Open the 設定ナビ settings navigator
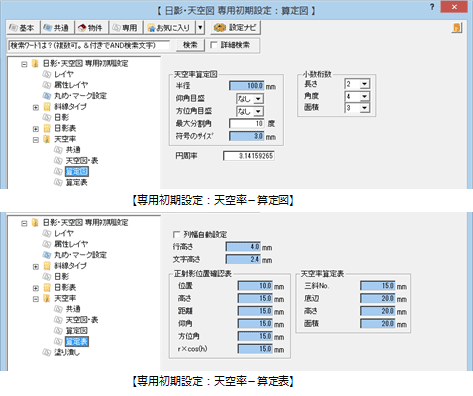 click(x=235, y=28)
